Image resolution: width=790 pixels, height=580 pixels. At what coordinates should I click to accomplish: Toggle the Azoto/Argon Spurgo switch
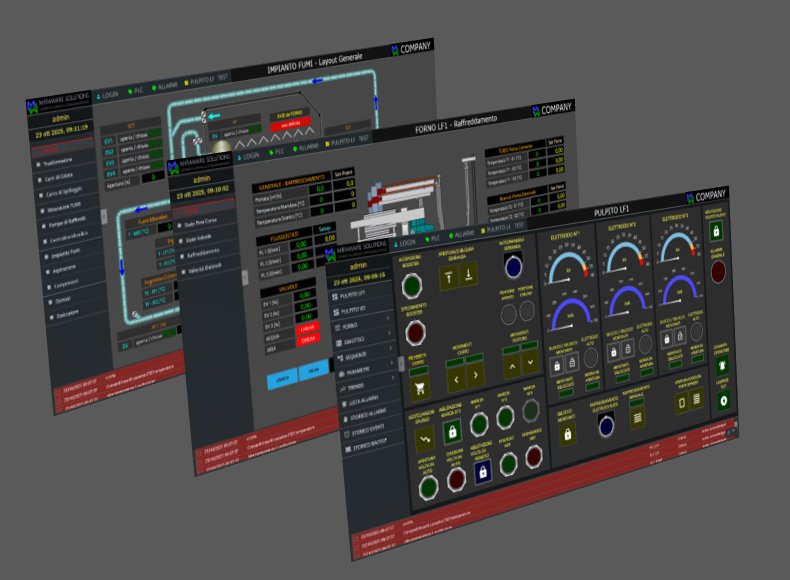(x=424, y=435)
